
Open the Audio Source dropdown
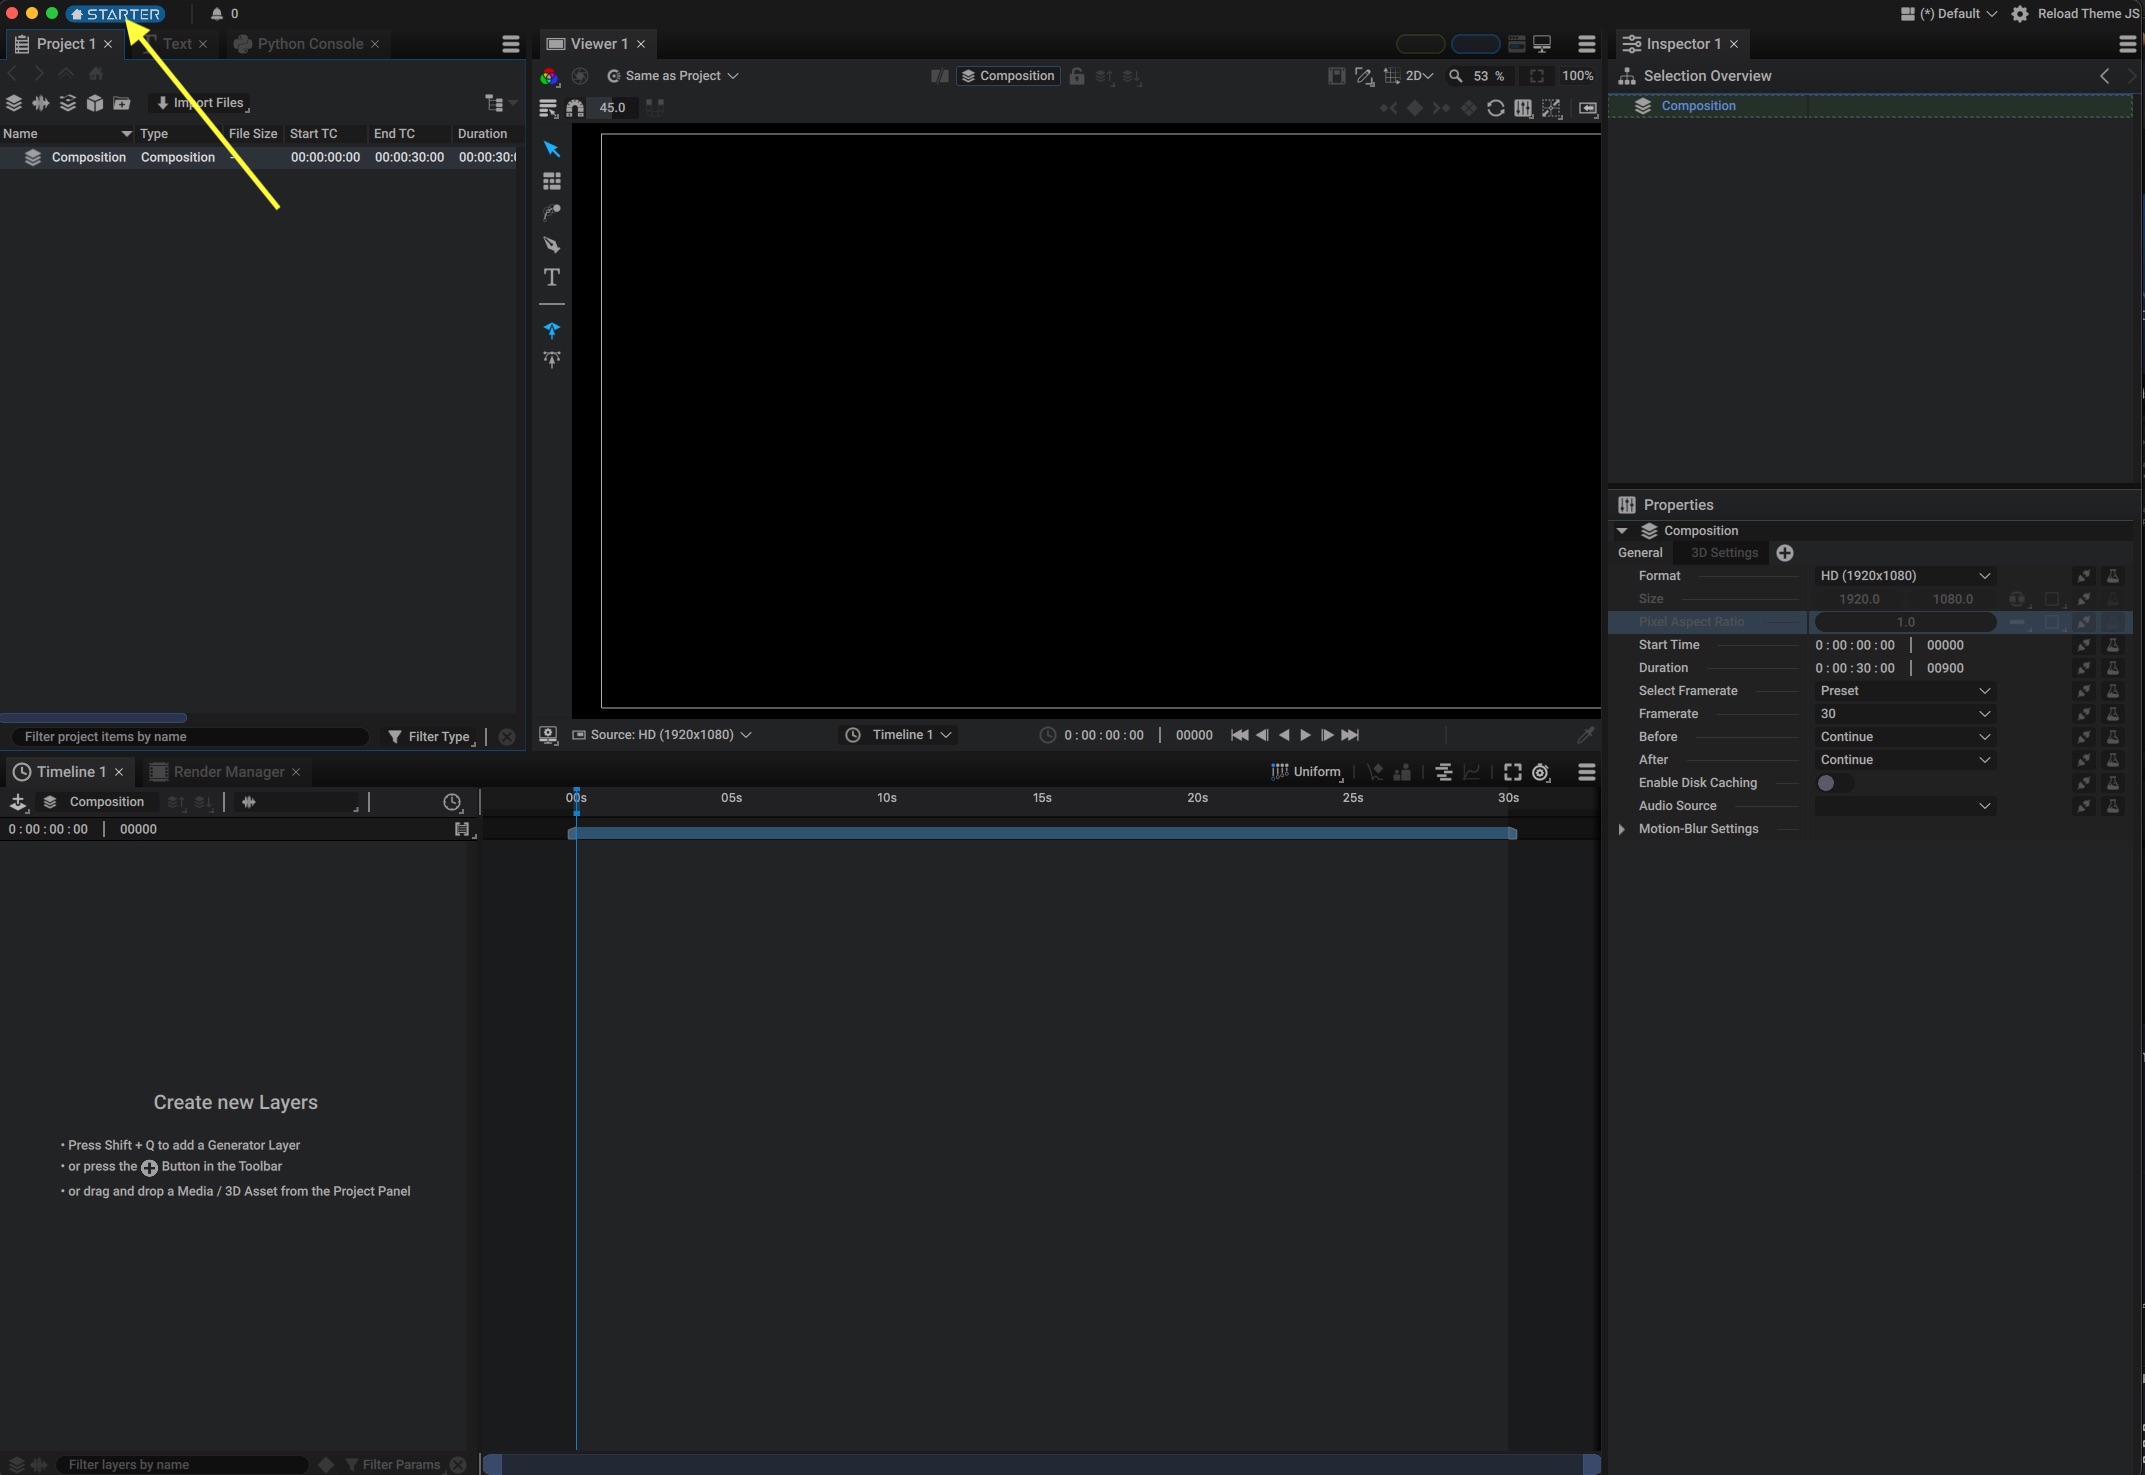(x=1904, y=806)
